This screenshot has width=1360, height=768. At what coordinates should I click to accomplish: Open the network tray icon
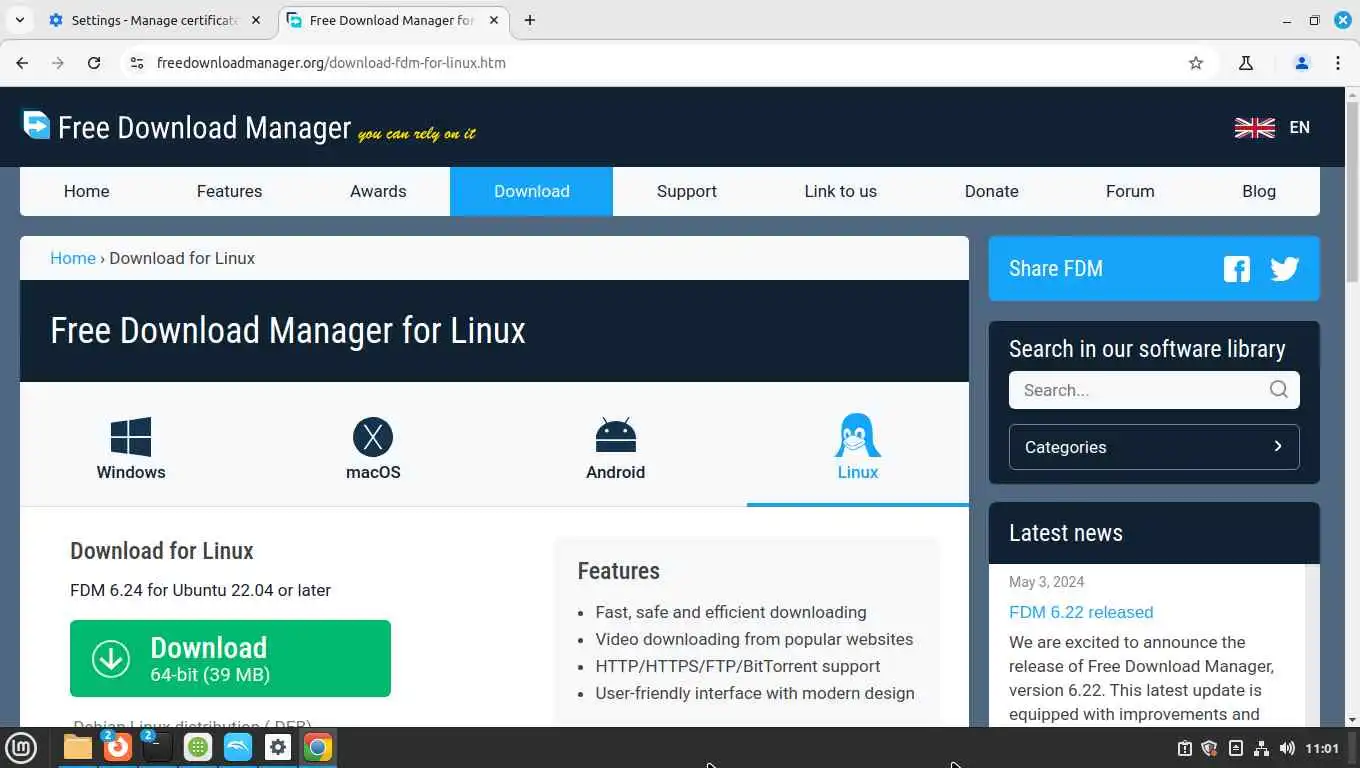[1261, 748]
